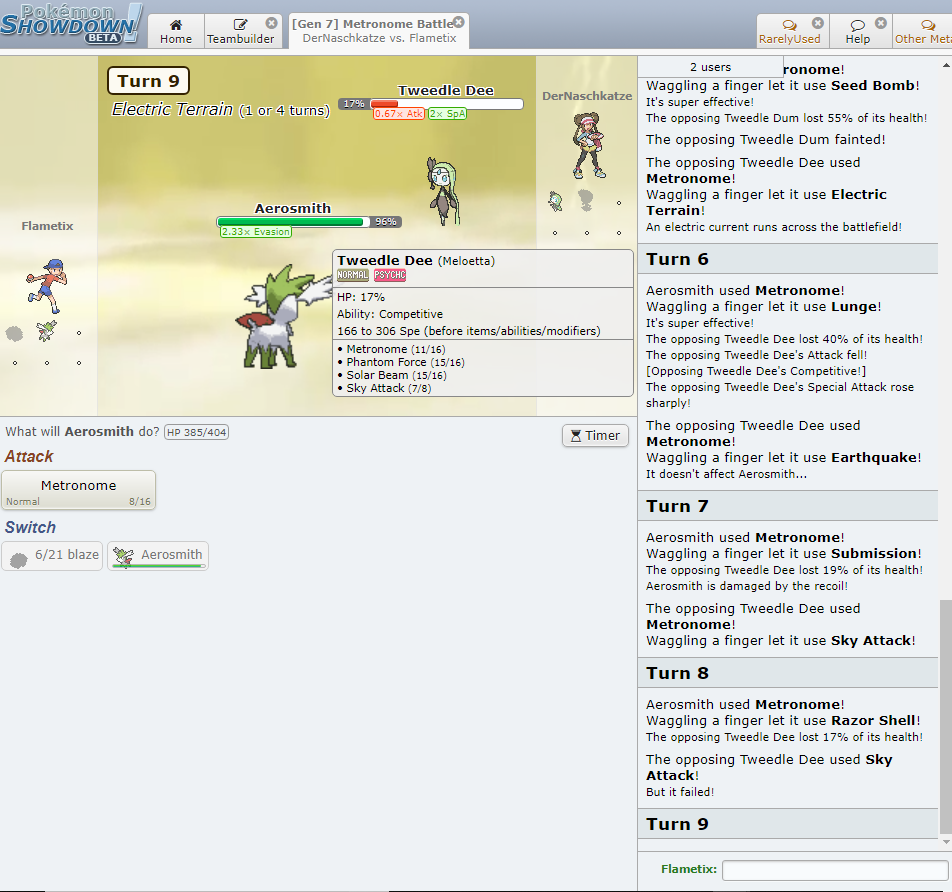Select the Gen 7 Metronome Battle tab

click(x=379, y=31)
